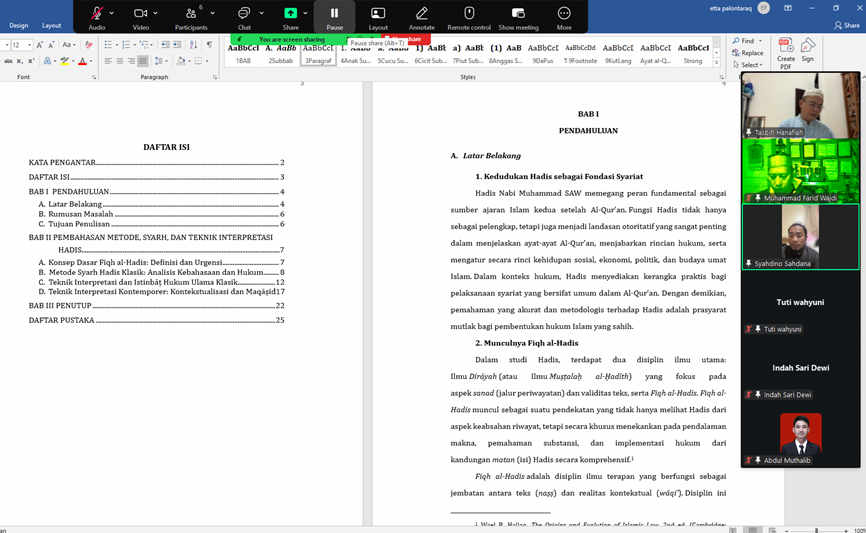The height and width of the screenshot is (533, 866).
Task: Toggle subscript formatting
Action: coord(19,61)
